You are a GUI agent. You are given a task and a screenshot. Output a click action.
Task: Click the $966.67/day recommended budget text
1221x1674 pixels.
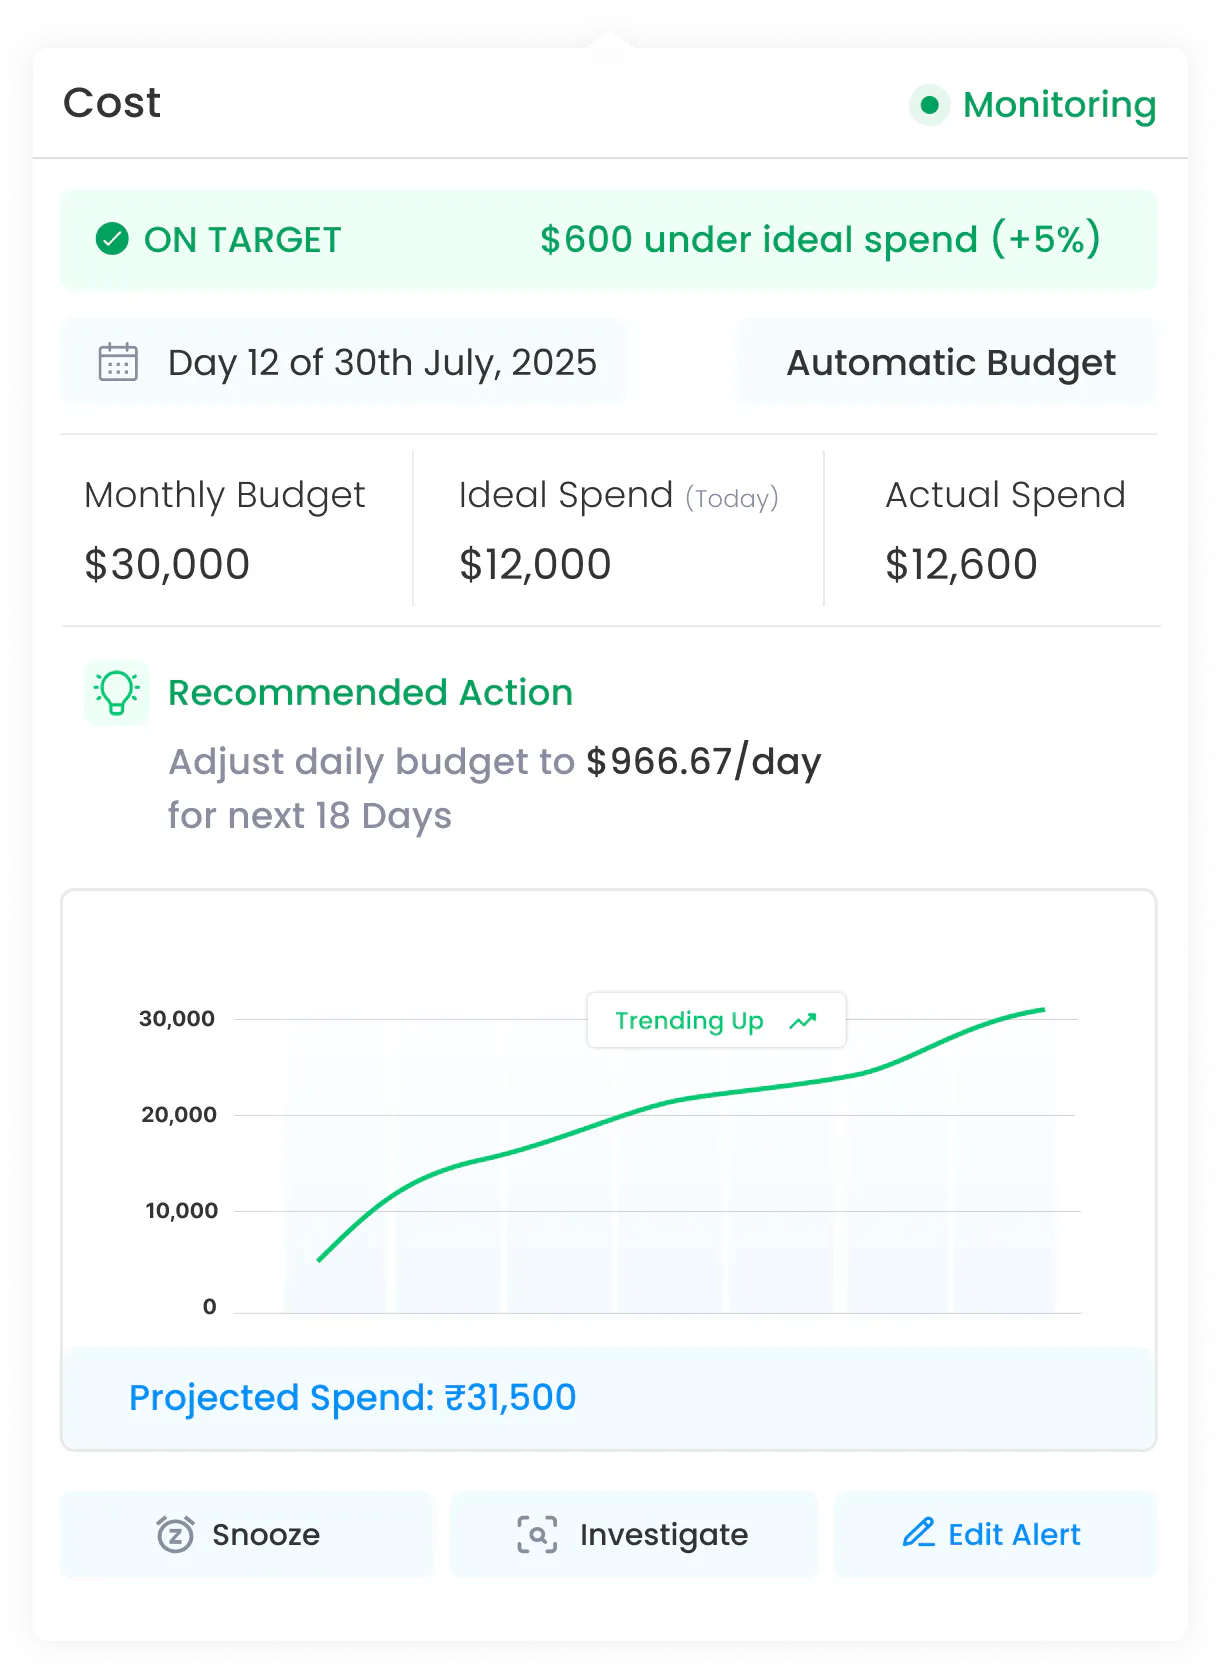tap(703, 762)
